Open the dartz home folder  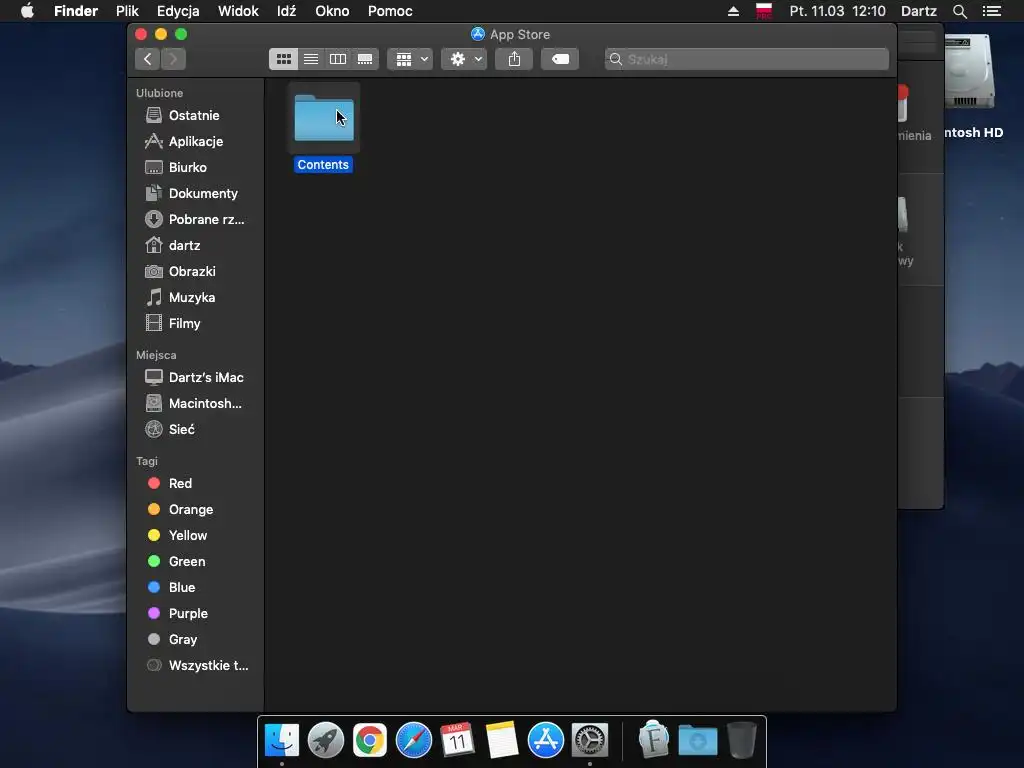pyautogui.click(x=184, y=246)
